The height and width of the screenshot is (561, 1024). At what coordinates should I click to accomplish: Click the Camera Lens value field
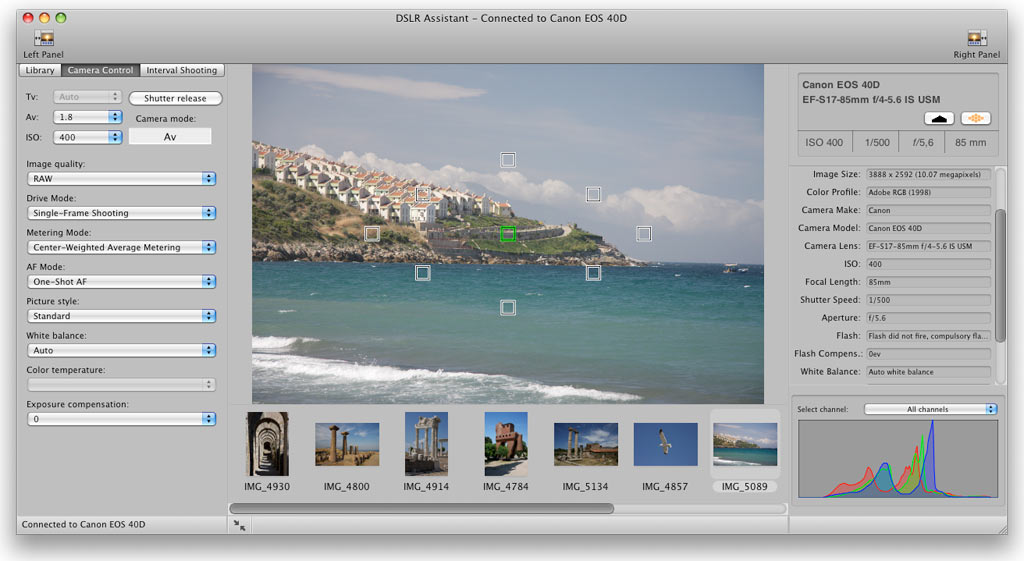click(x=928, y=246)
